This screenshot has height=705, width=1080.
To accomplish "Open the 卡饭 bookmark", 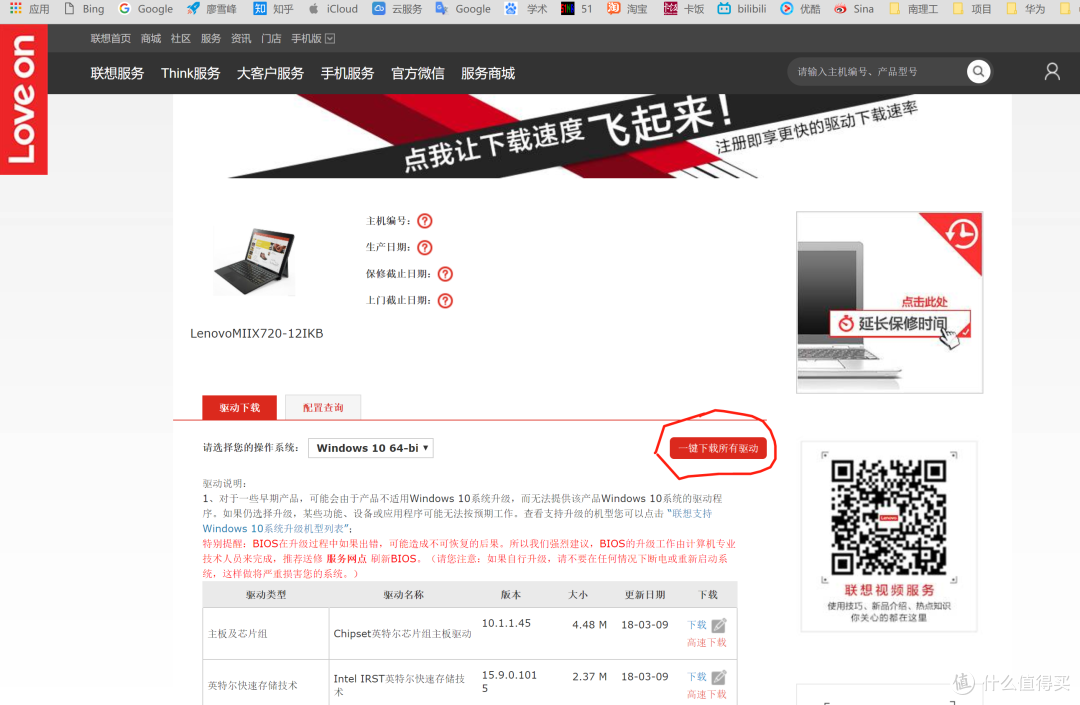I will [684, 9].
